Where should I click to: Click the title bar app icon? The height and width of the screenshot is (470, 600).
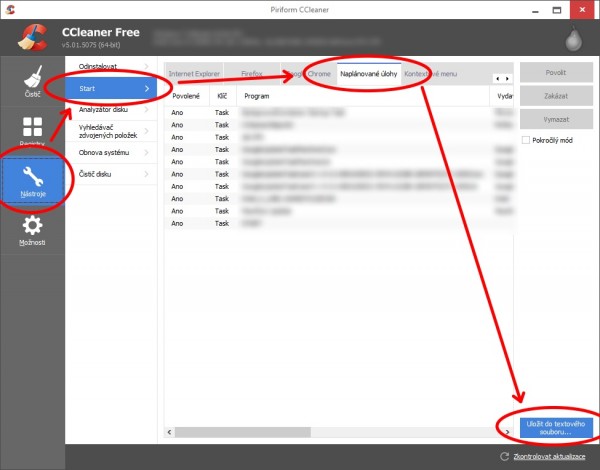coord(12,8)
